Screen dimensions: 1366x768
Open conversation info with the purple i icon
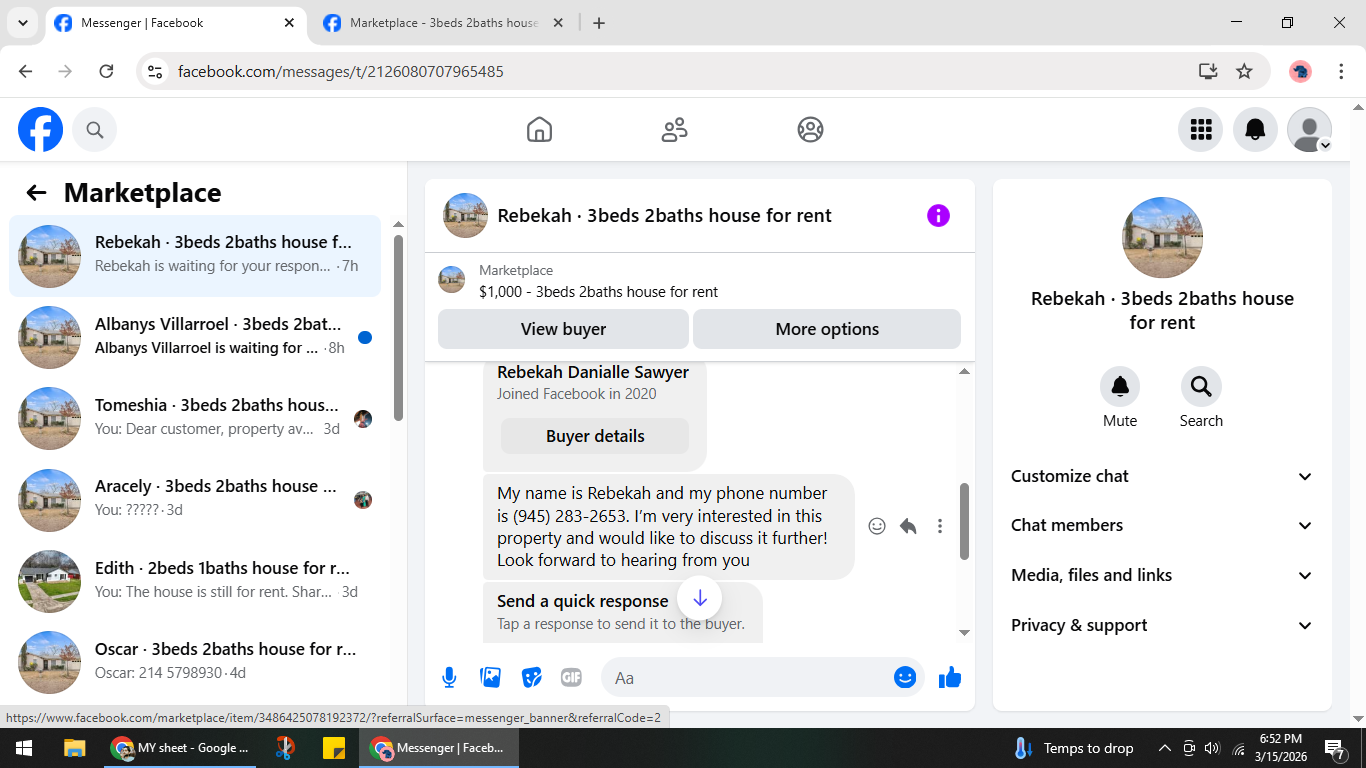pyautogui.click(x=938, y=215)
